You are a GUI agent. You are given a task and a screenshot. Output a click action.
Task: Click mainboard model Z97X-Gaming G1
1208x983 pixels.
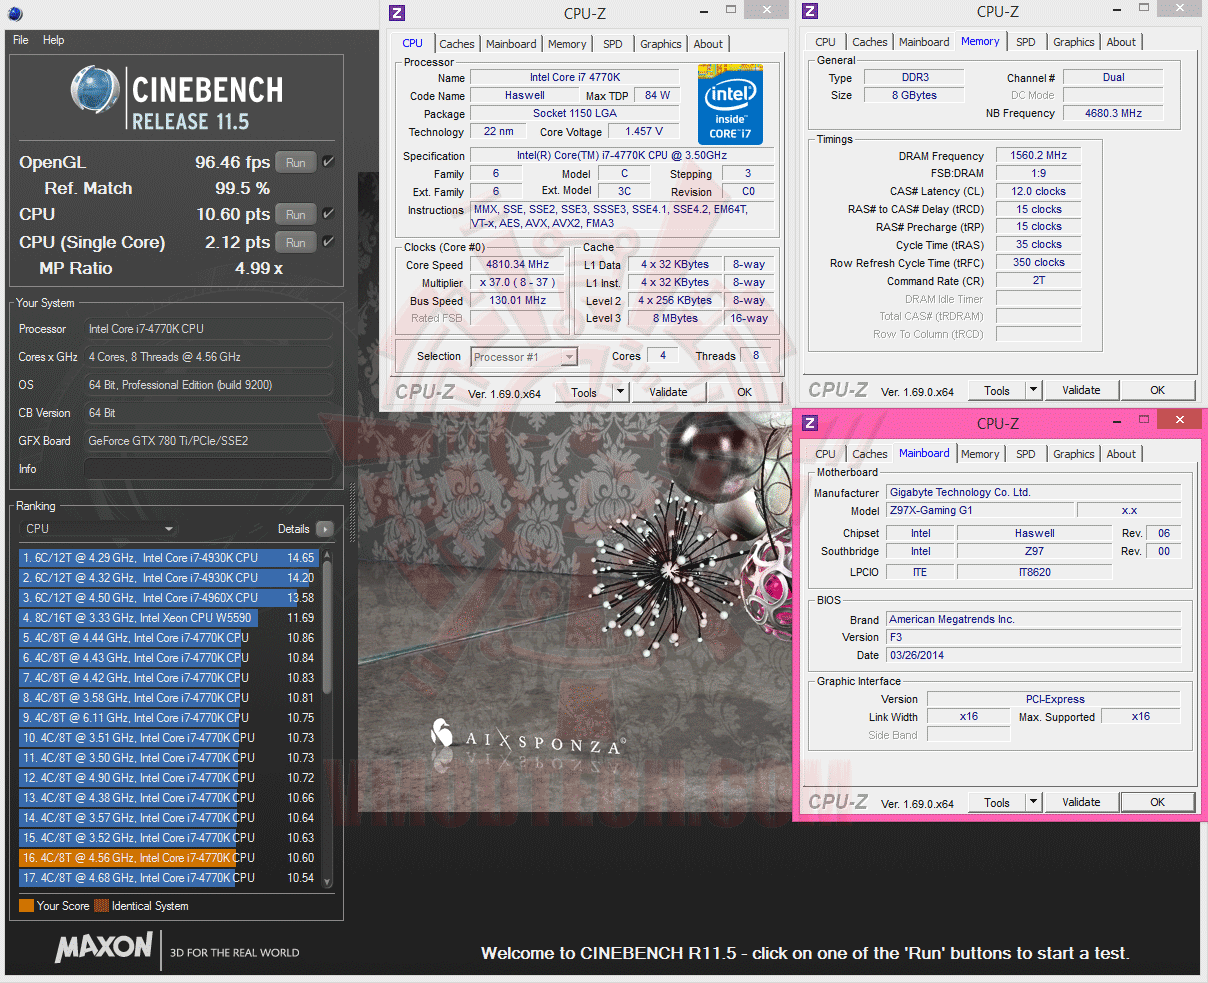(x=980, y=510)
